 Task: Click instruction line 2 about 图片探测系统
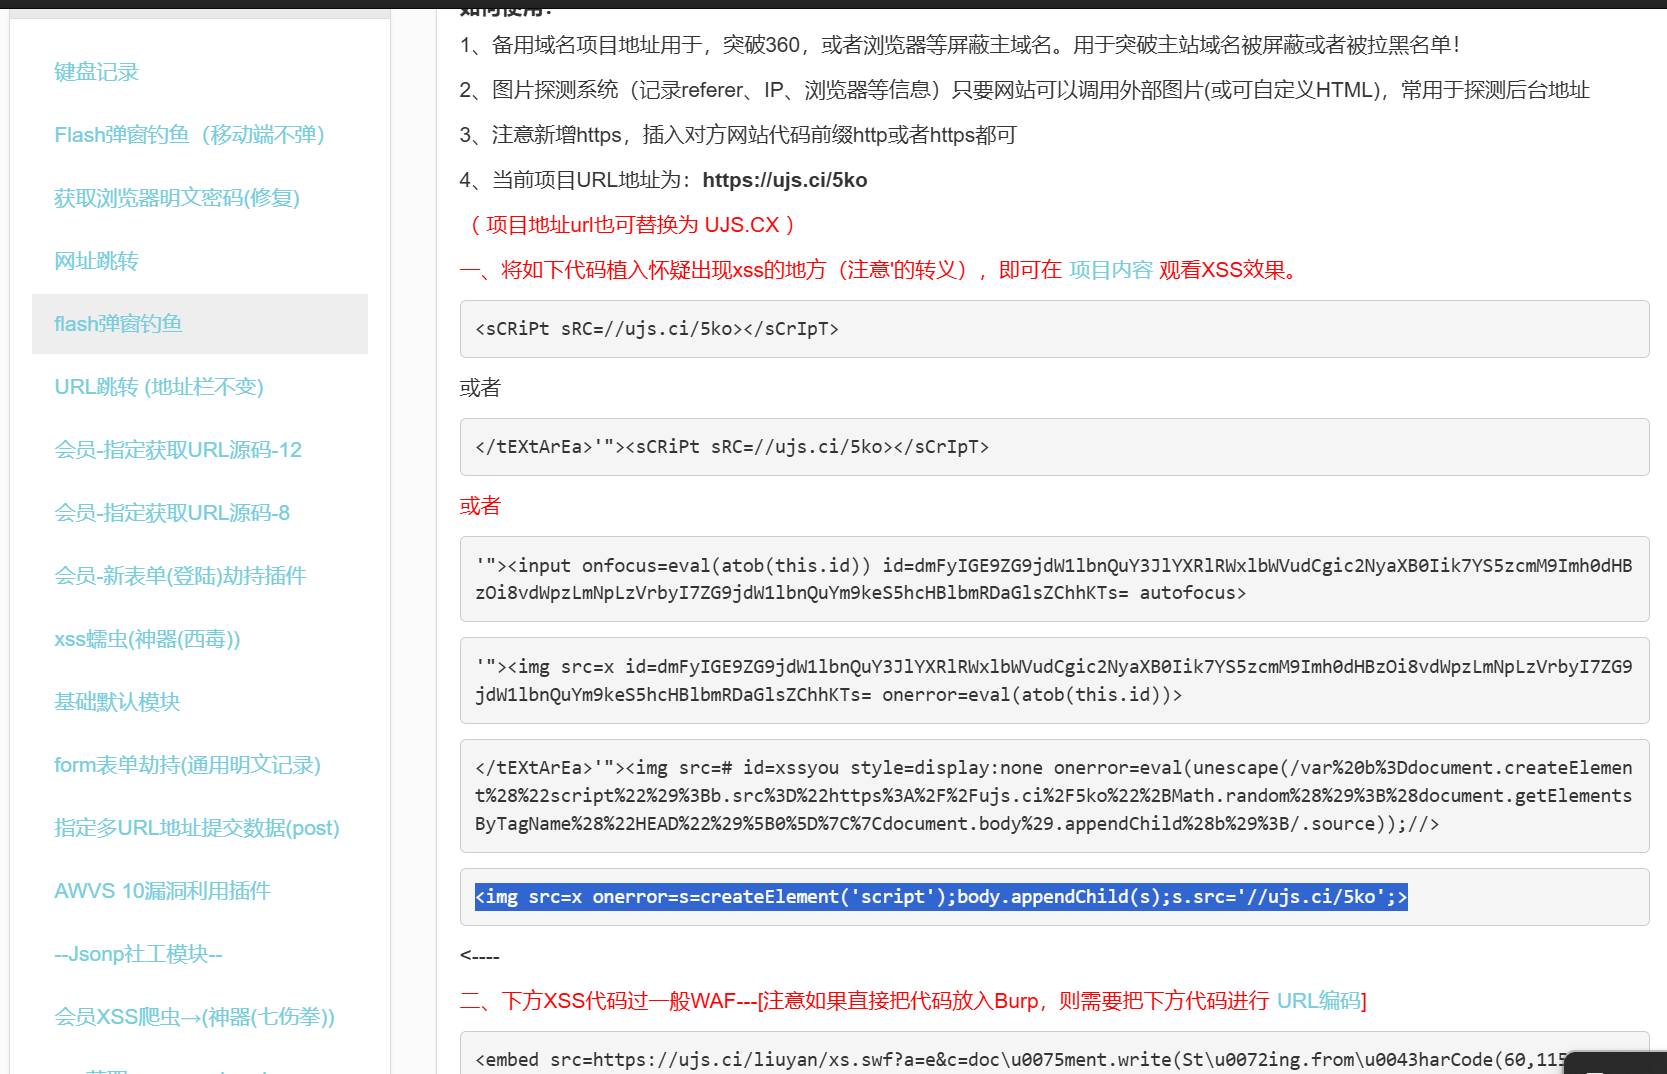click(x=1024, y=90)
